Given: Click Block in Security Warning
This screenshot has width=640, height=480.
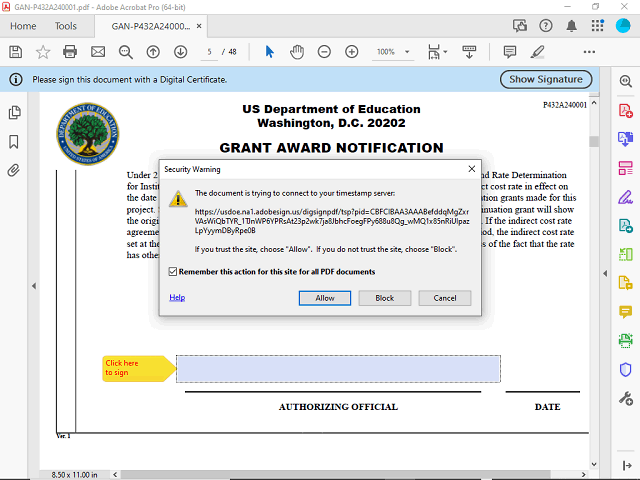Looking at the screenshot, I should click(x=384, y=298).
